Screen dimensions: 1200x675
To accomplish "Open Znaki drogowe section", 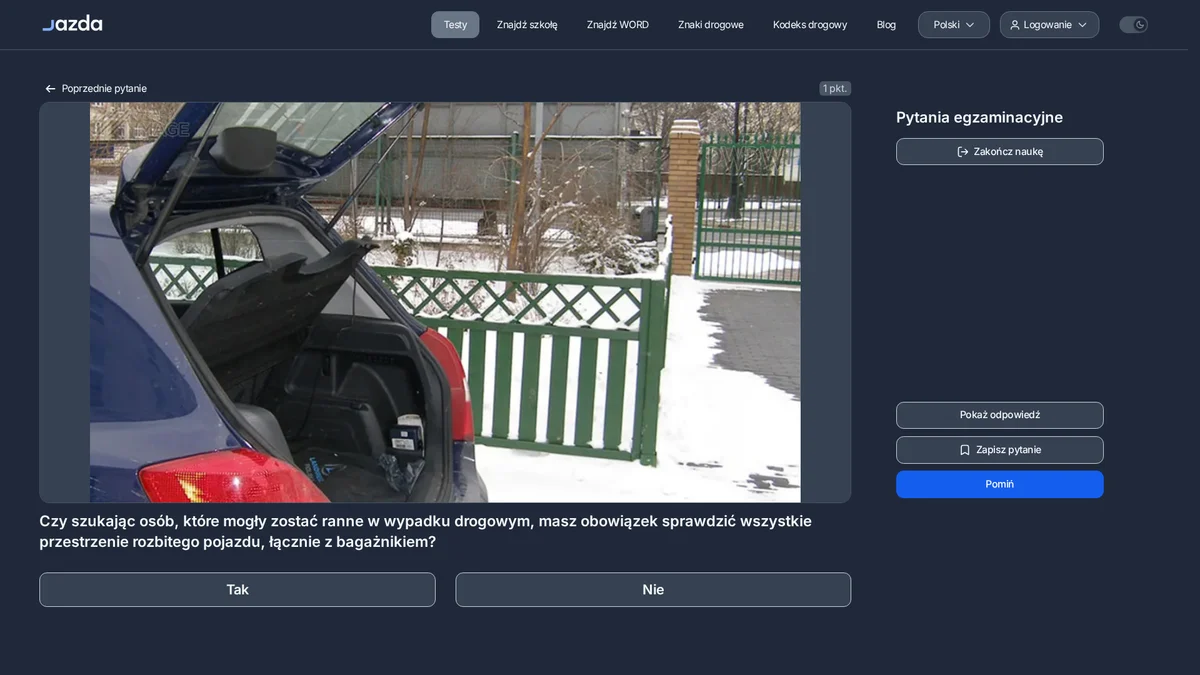I will pyautogui.click(x=711, y=25).
